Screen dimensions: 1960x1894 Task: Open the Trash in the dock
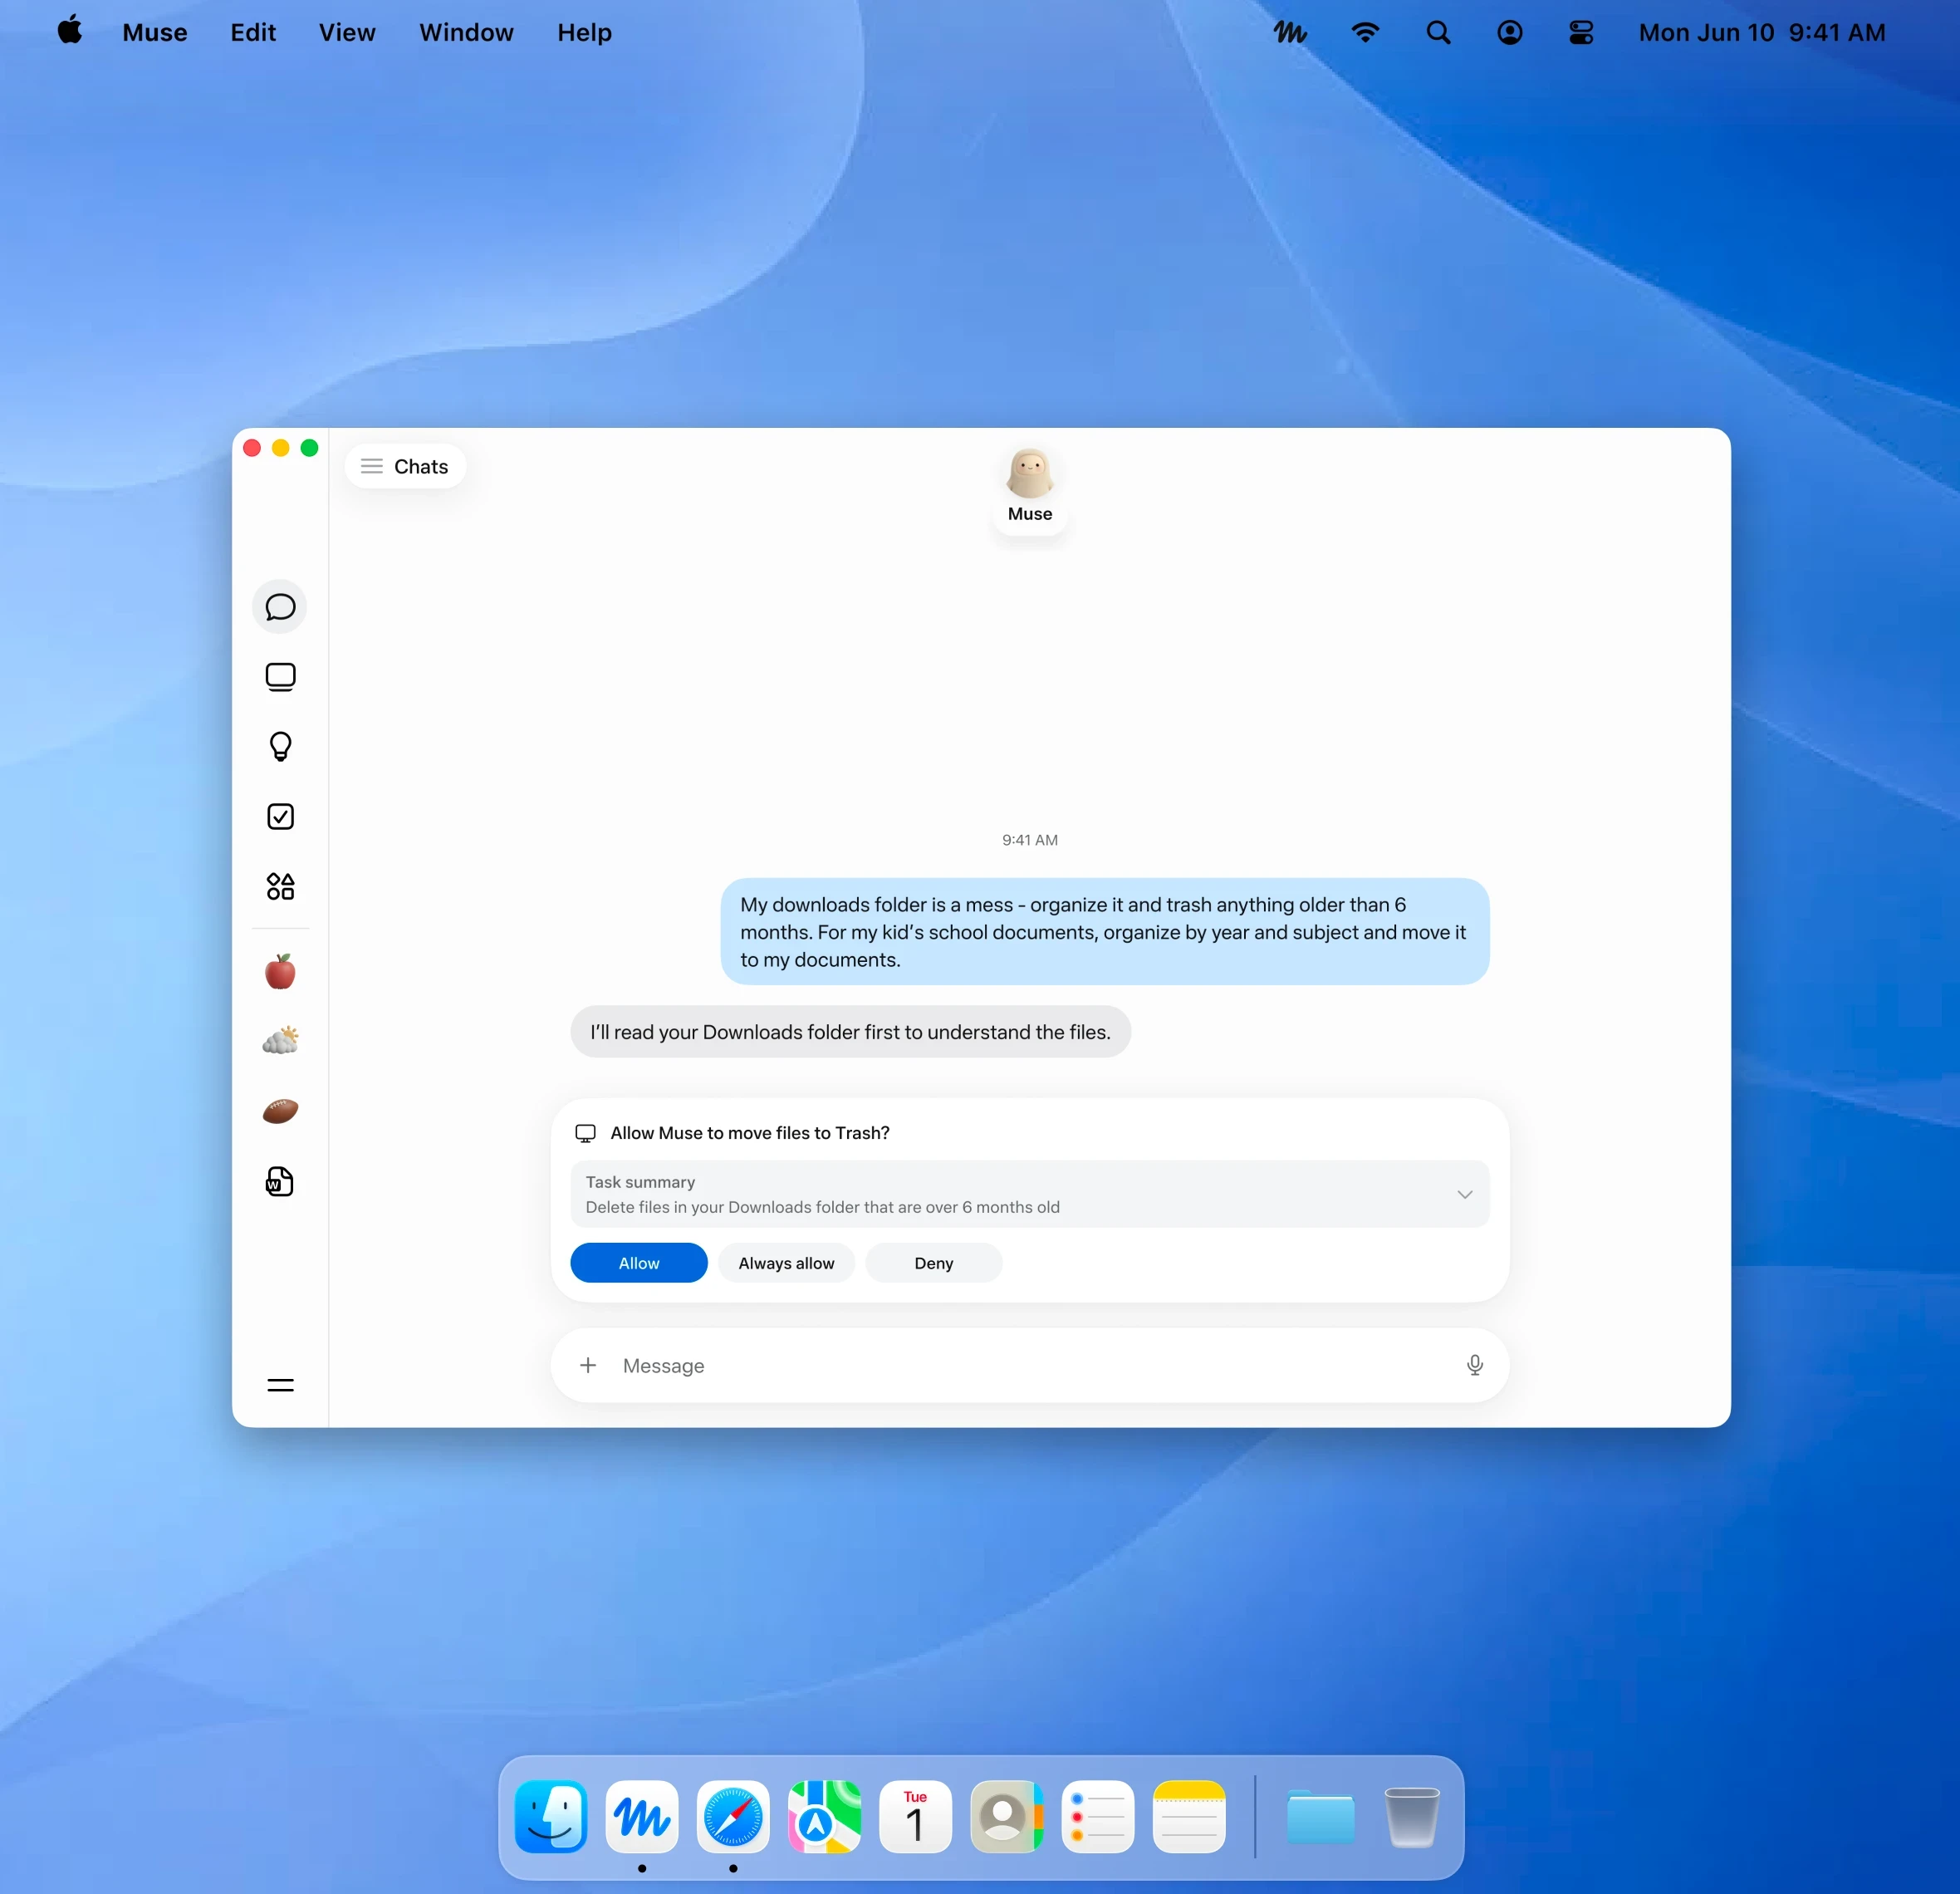pos(1411,1816)
